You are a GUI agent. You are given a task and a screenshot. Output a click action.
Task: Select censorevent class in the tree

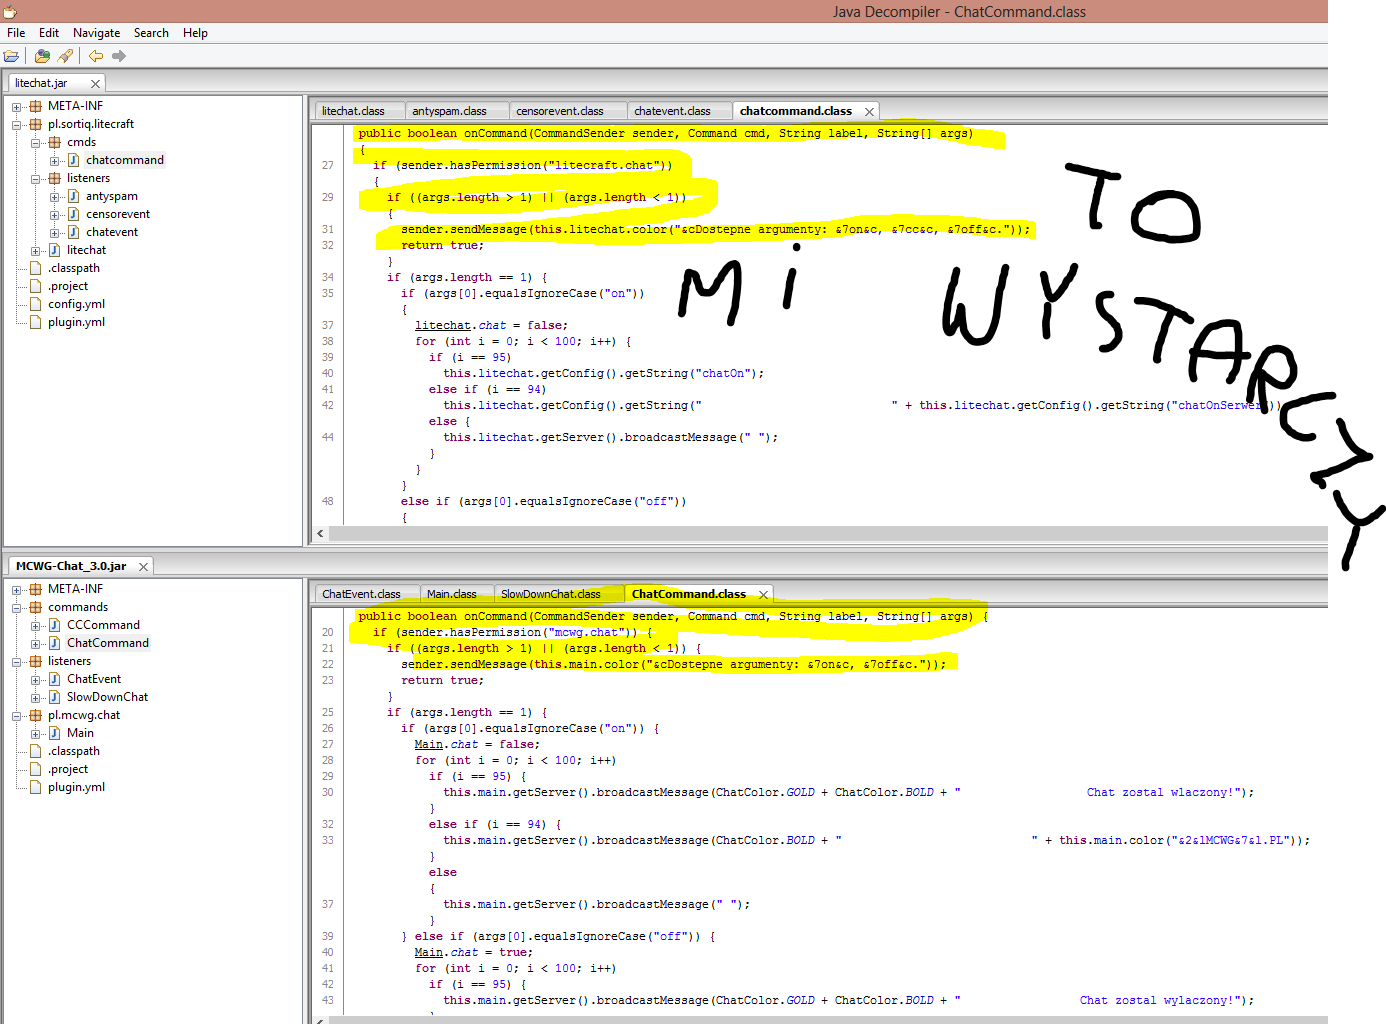point(118,214)
